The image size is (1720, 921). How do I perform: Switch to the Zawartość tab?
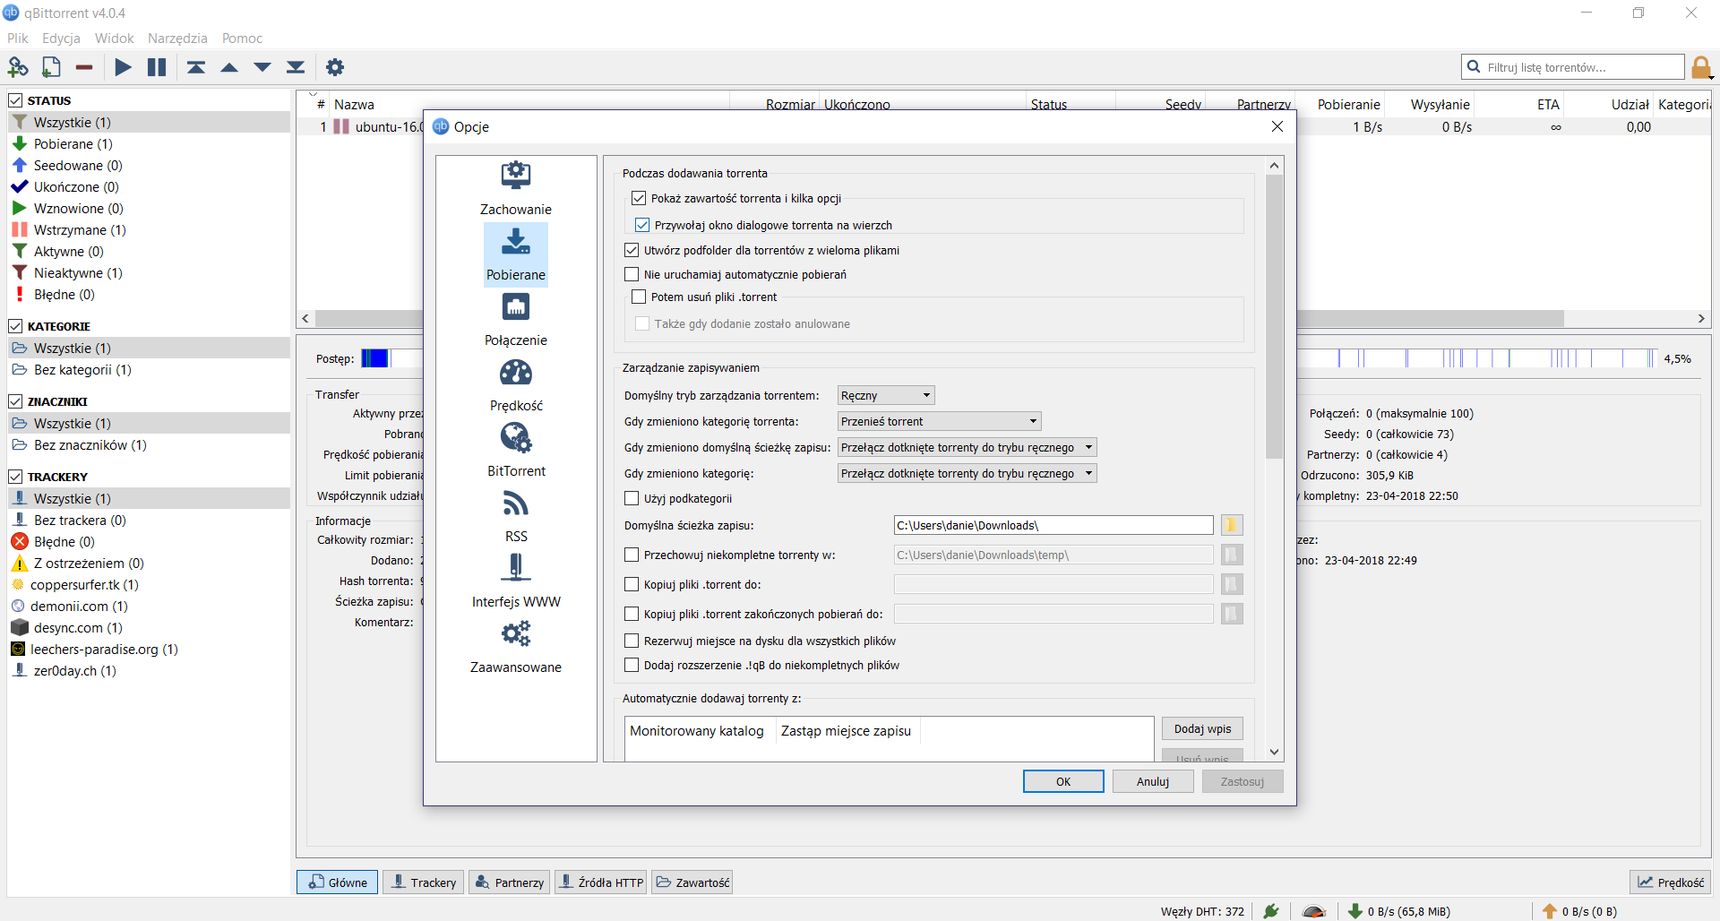click(692, 882)
